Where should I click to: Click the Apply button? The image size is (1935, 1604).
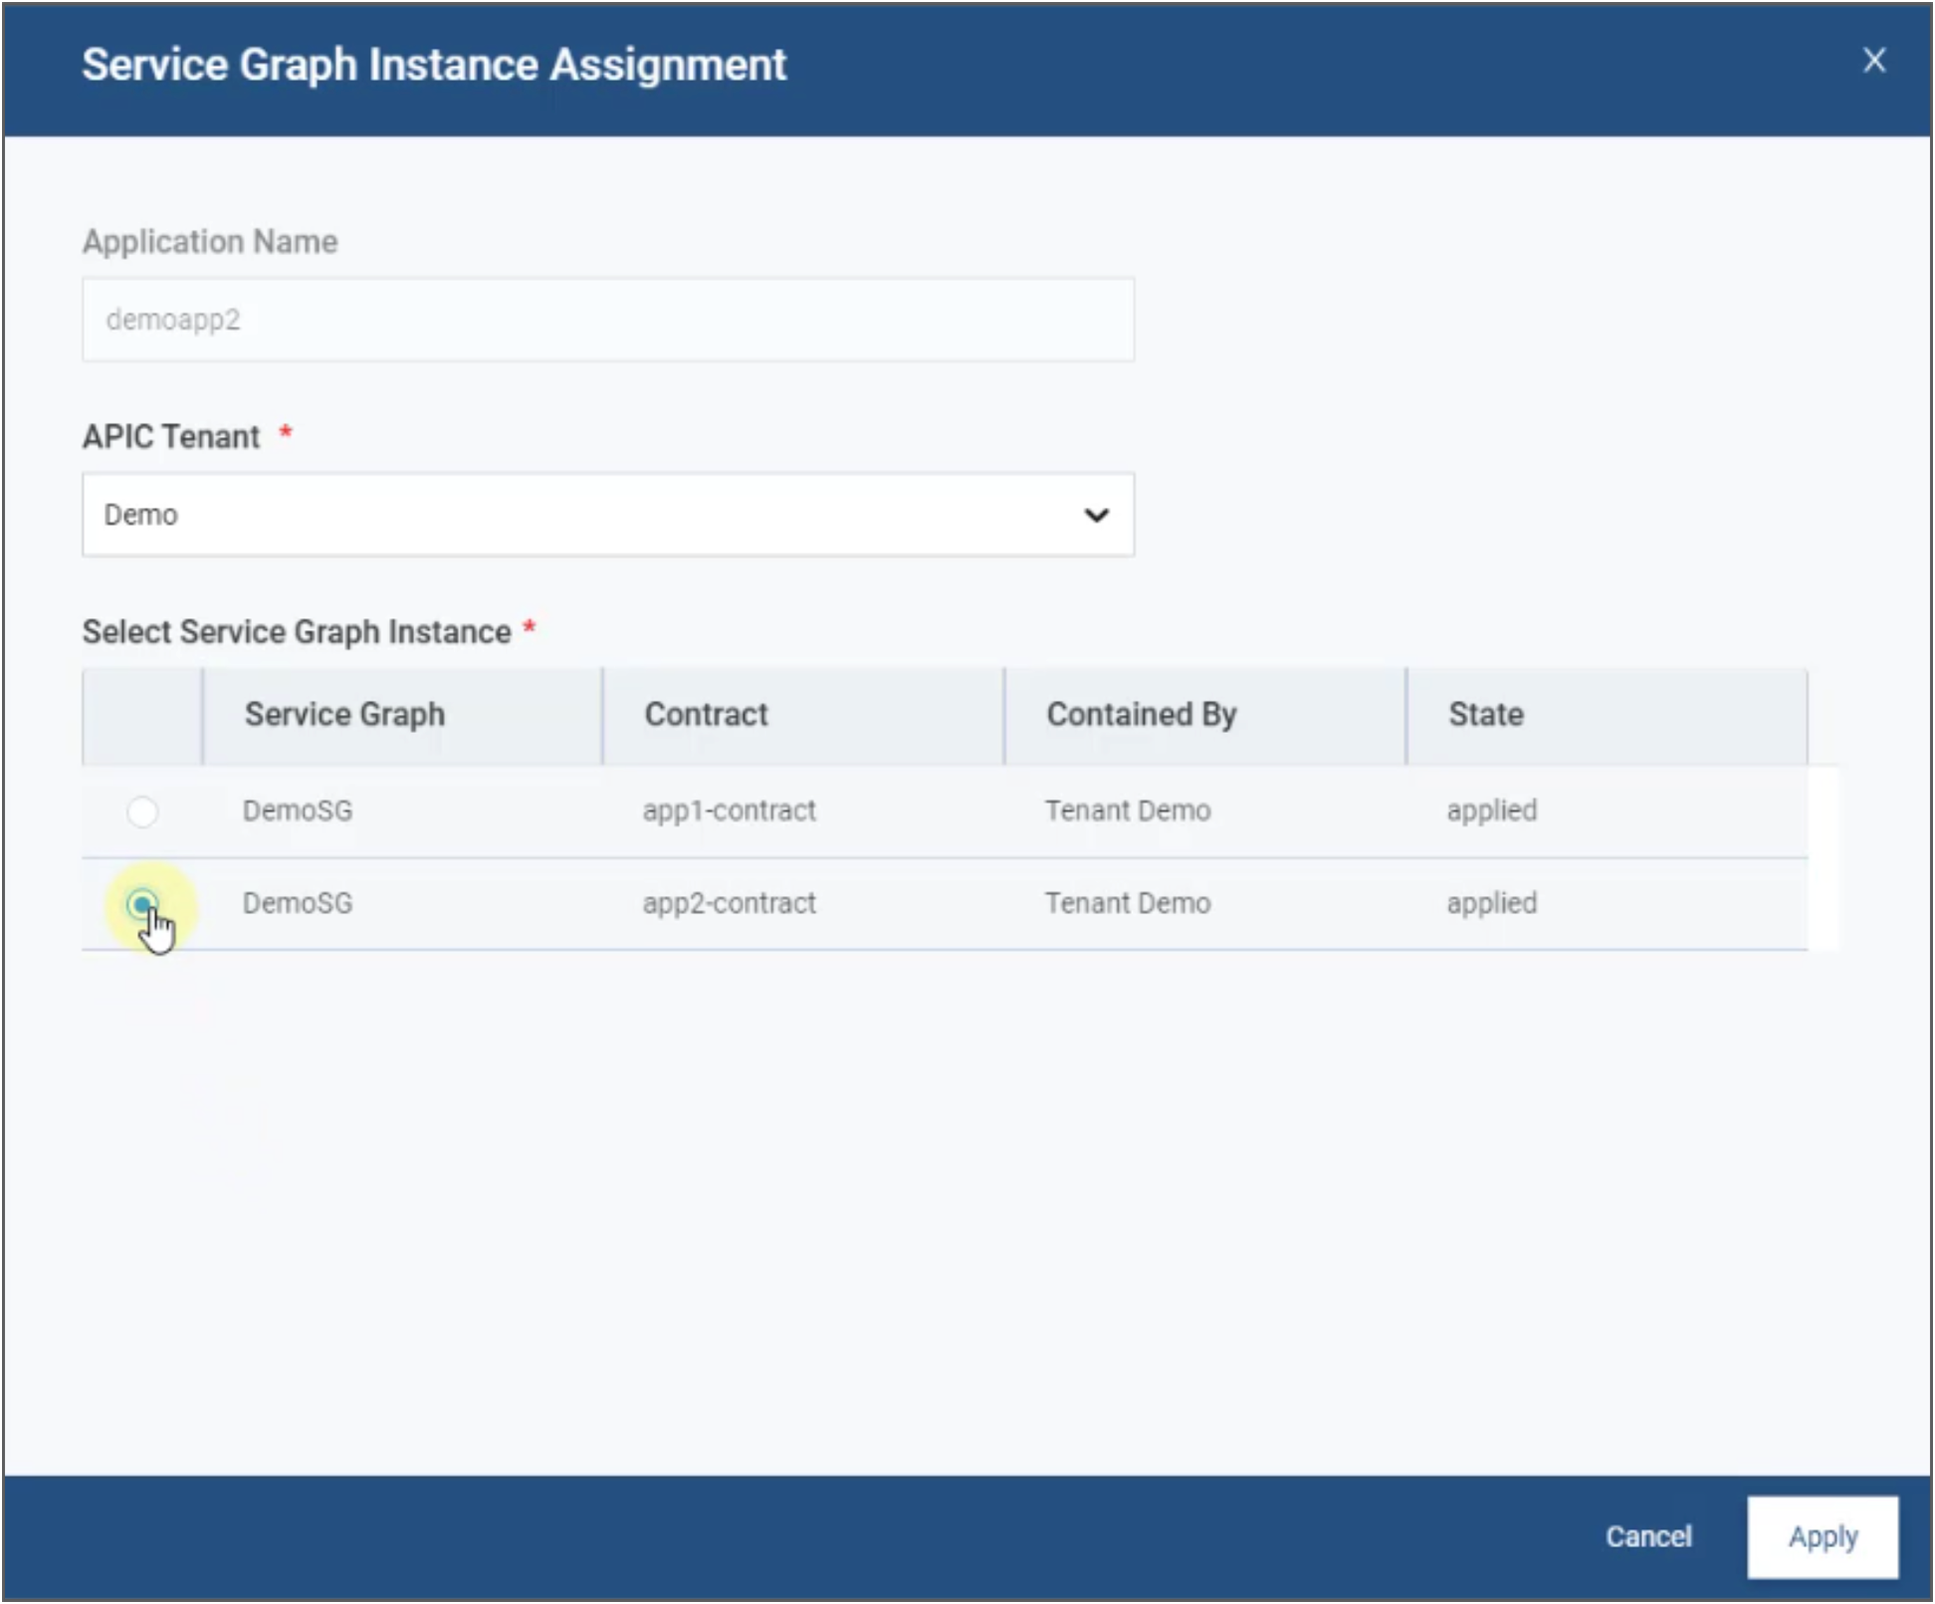point(1822,1537)
